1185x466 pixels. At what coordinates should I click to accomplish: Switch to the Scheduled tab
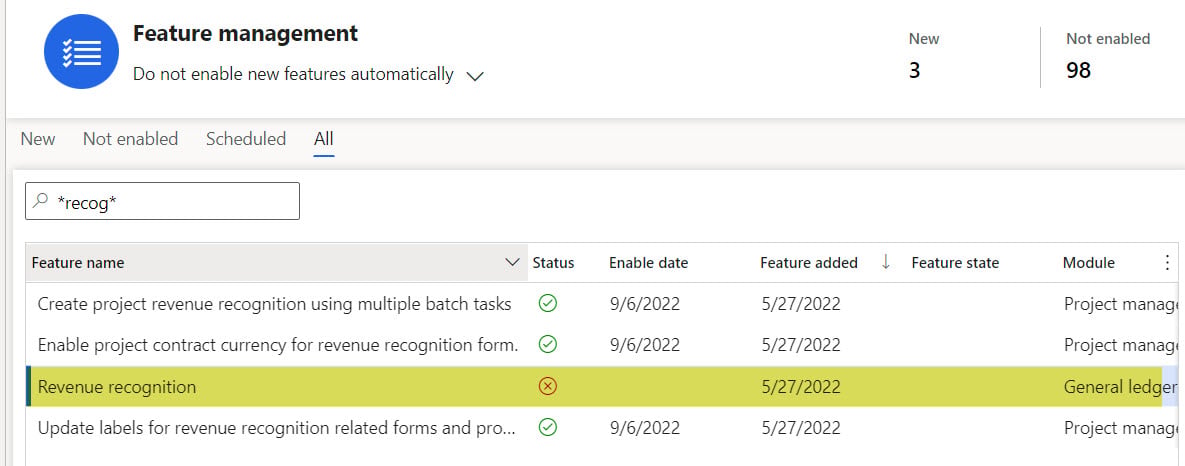click(246, 139)
